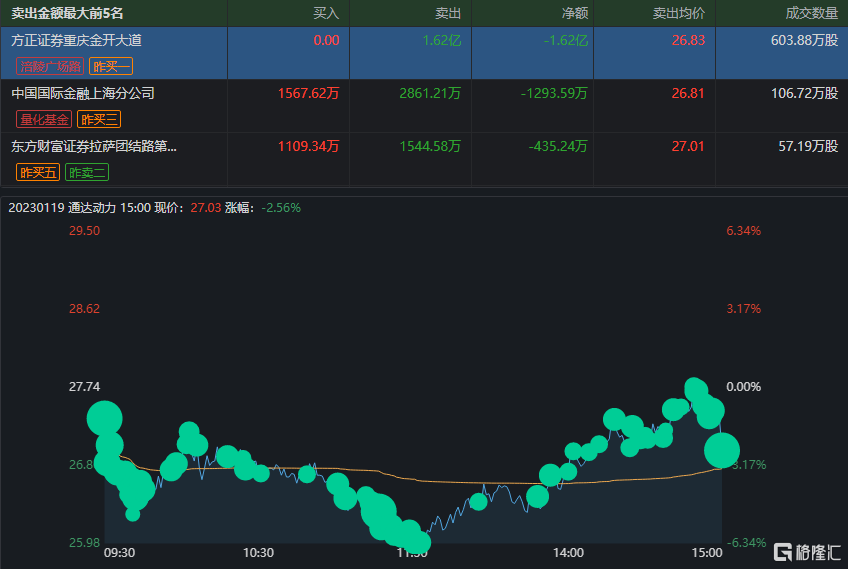Click the -2.56% change value
Viewport: 848px width, 569px height.
281,208
